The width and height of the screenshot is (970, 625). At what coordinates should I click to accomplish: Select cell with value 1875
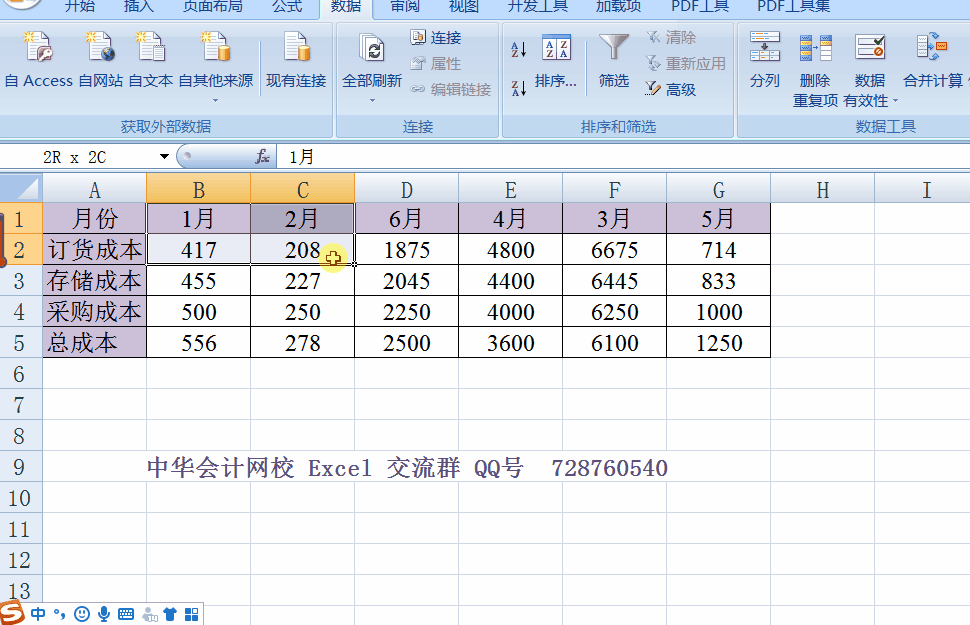click(x=406, y=250)
